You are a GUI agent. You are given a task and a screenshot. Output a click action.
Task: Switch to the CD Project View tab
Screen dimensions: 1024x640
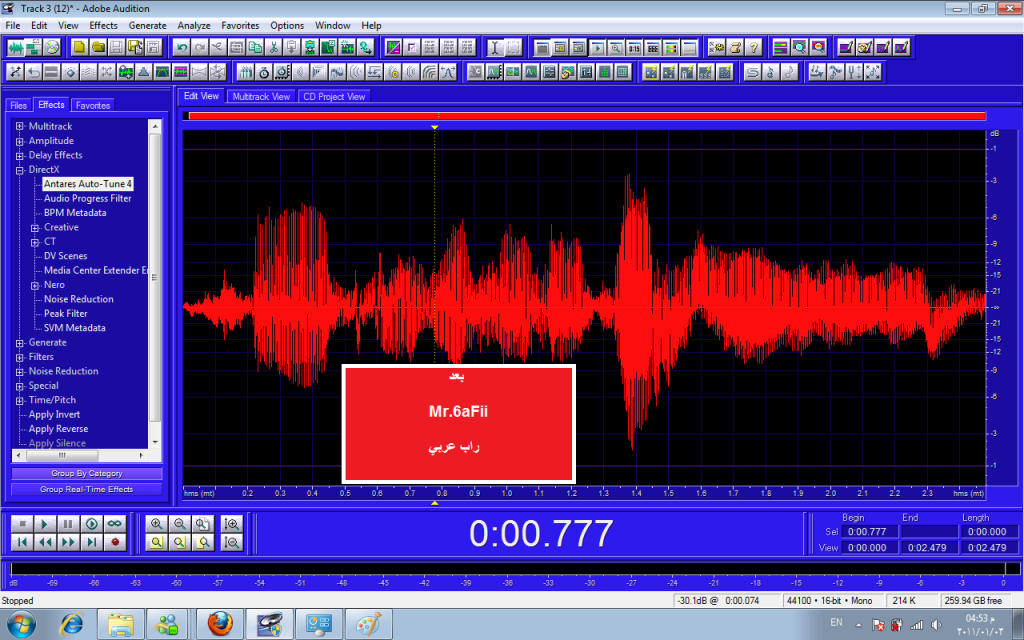click(x=334, y=97)
